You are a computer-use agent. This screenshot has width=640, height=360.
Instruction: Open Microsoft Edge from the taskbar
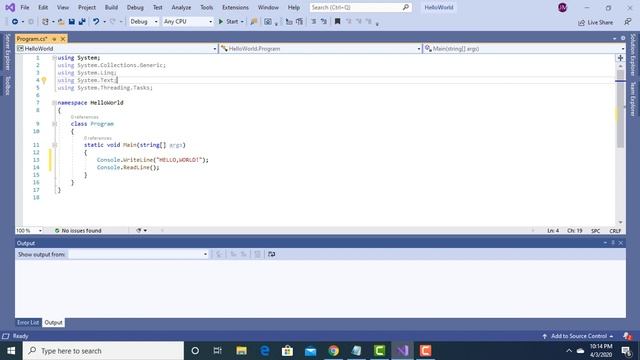[264, 351]
